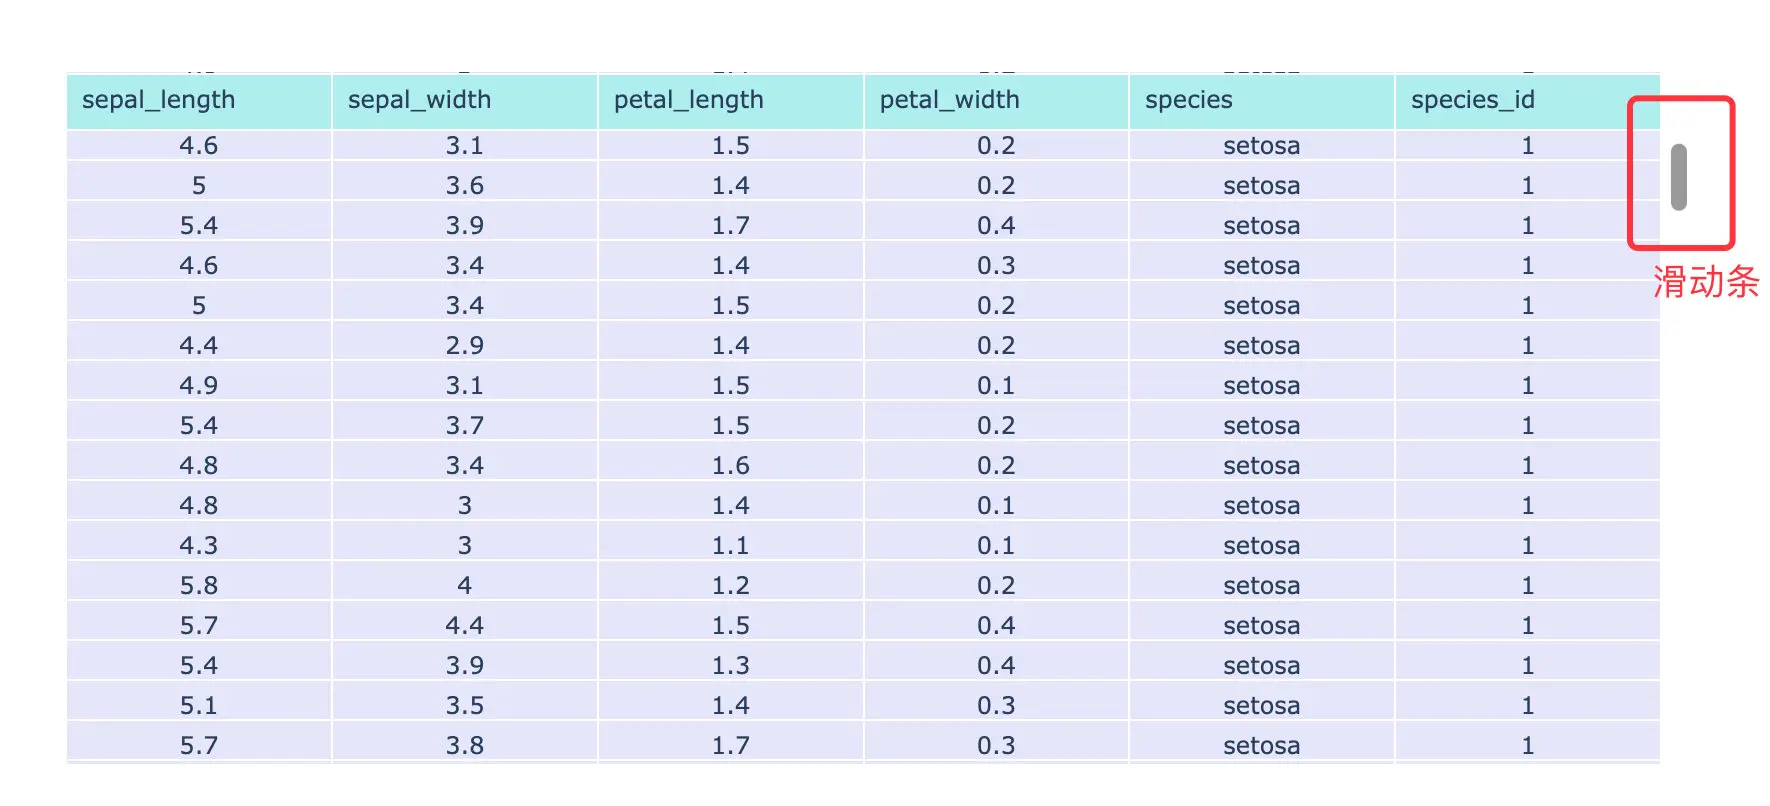Viewport: 1770px width, 806px height.
Task: Click sepal_width cell with value 4.4
Action: point(464,626)
